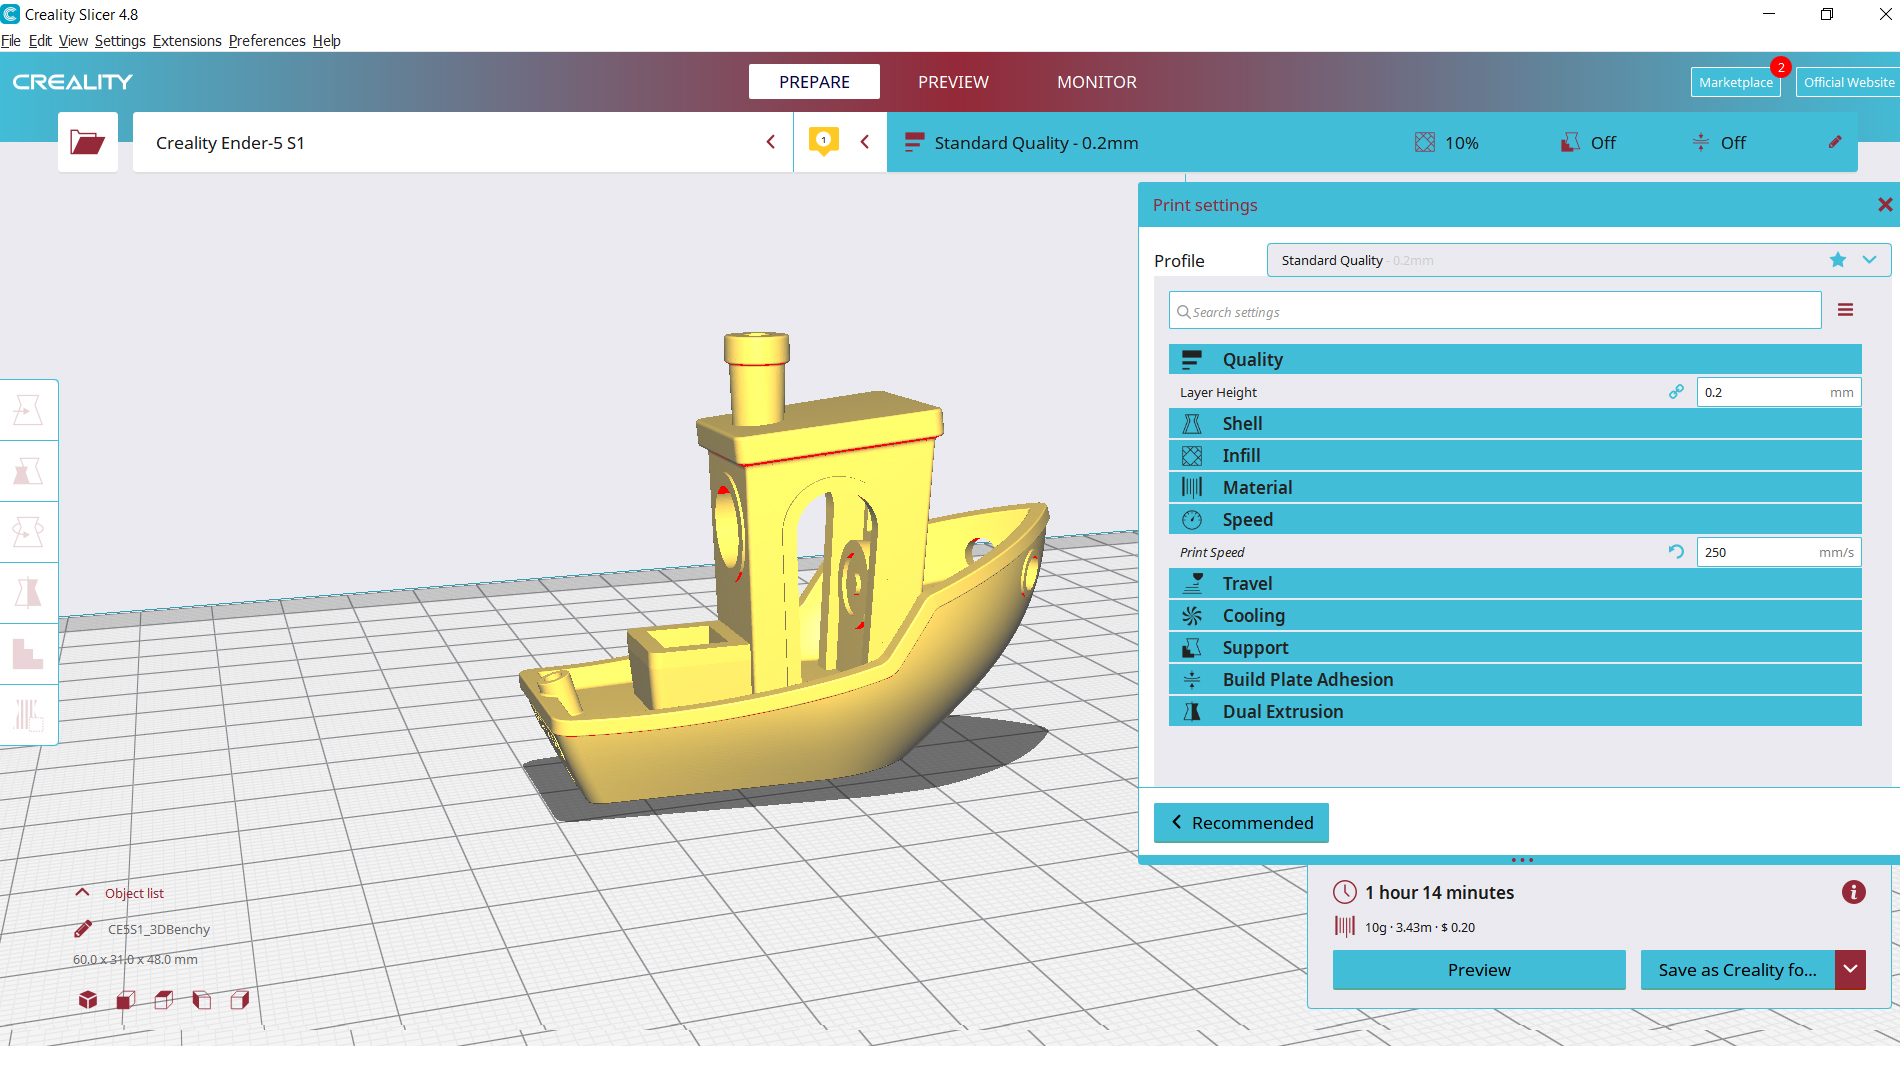Expand the Infill settings category
The image size is (1900, 1069).
pos(1515,455)
